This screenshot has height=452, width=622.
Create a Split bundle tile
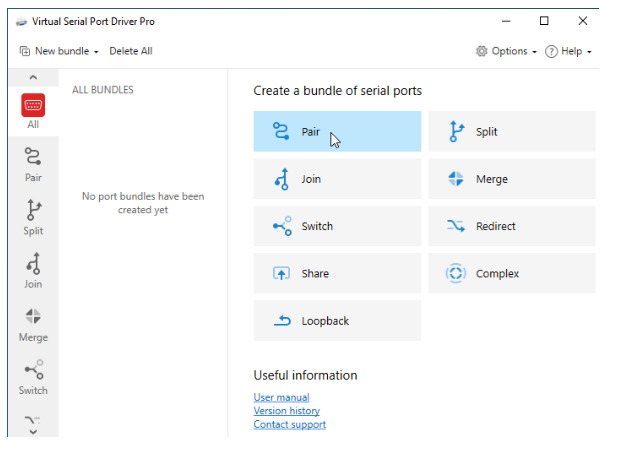(x=512, y=131)
